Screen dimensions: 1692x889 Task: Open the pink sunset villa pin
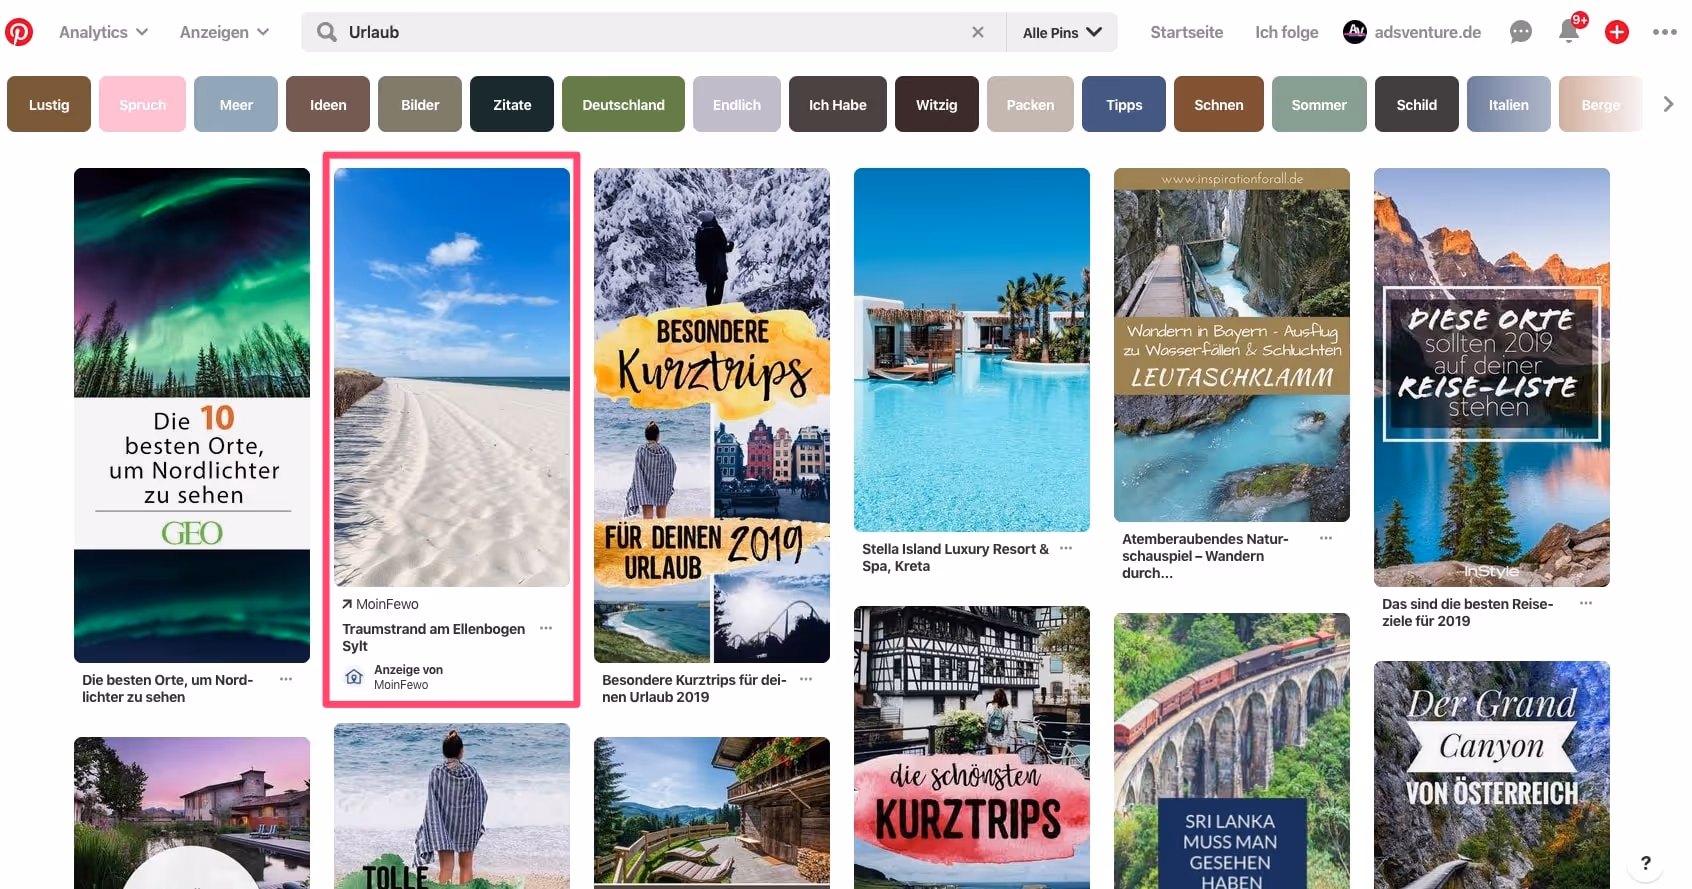click(x=192, y=813)
